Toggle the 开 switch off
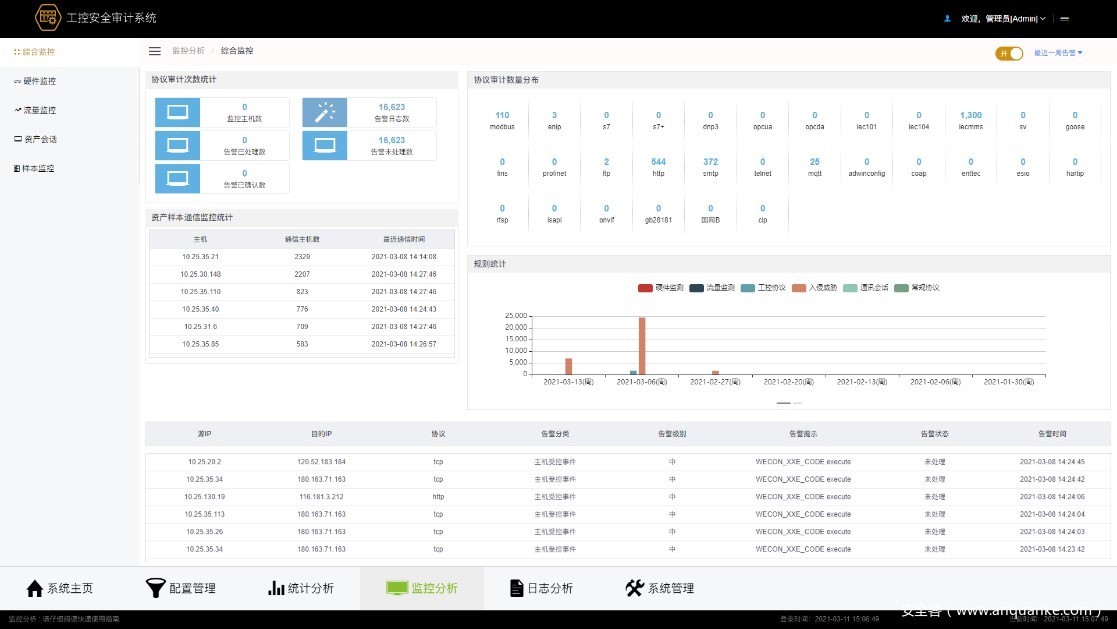The height and width of the screenshot is (629, 1117). pos(1009,53)
